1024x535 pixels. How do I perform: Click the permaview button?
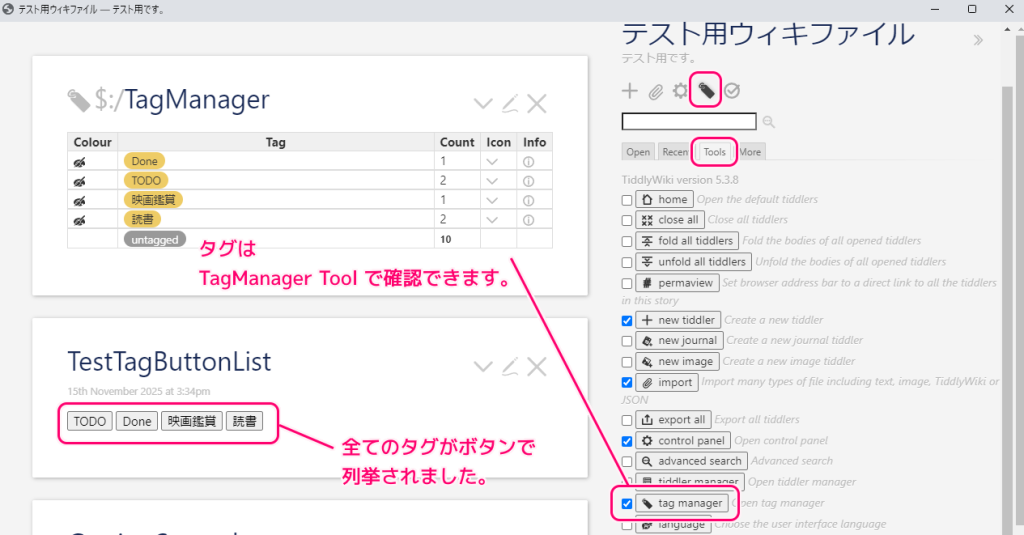pyautogui.click(x=678, y=283)
